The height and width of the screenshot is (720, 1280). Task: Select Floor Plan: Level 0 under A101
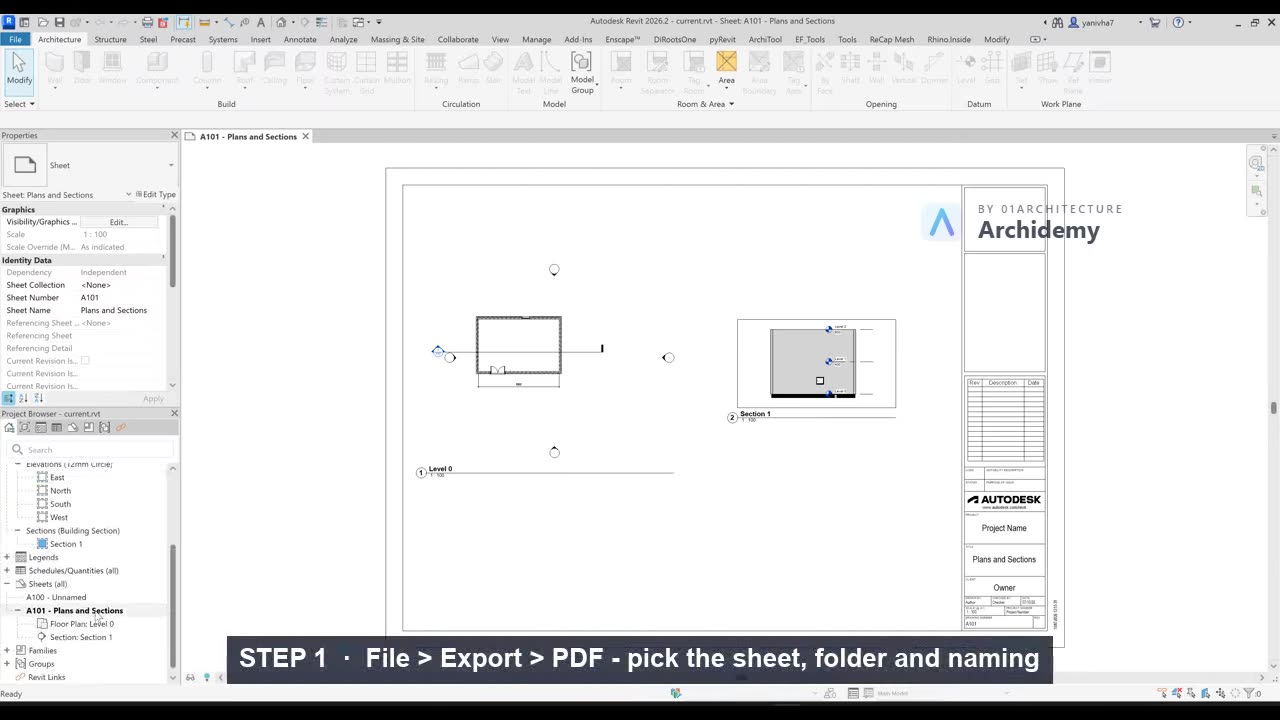(x=82, y=624)
